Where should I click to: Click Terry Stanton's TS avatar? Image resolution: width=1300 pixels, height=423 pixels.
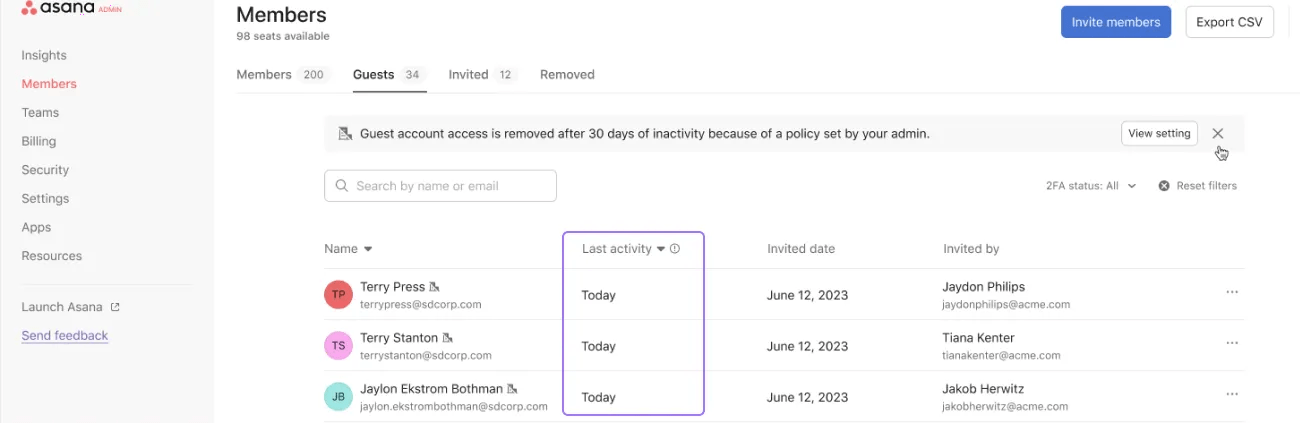coord(339,346)
